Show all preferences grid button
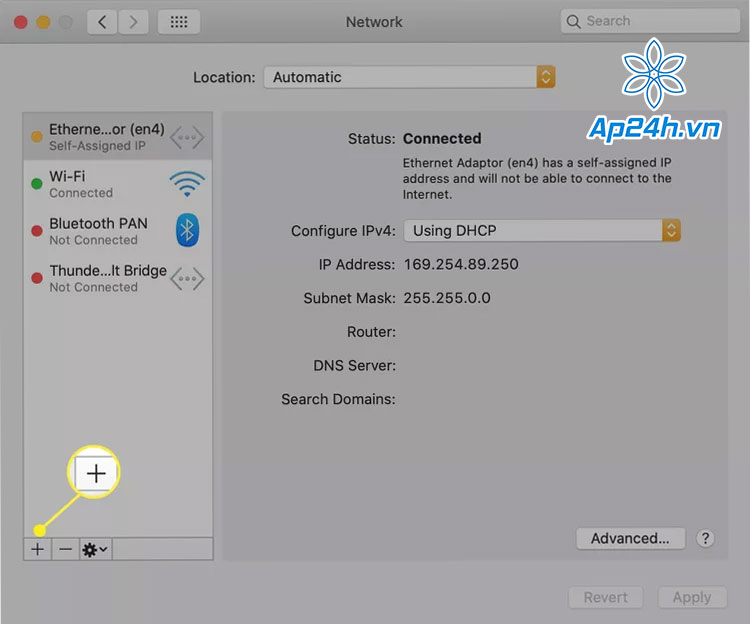 (x=179, y=22)
